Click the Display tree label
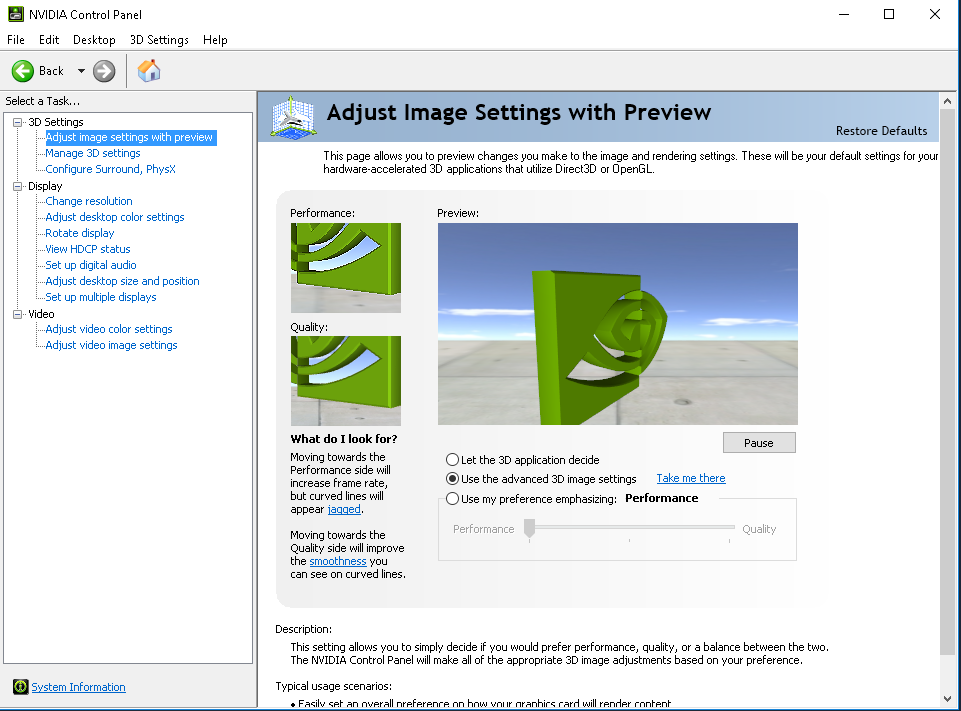Viewport: 961px width, 711px height. tap(45, 186)
